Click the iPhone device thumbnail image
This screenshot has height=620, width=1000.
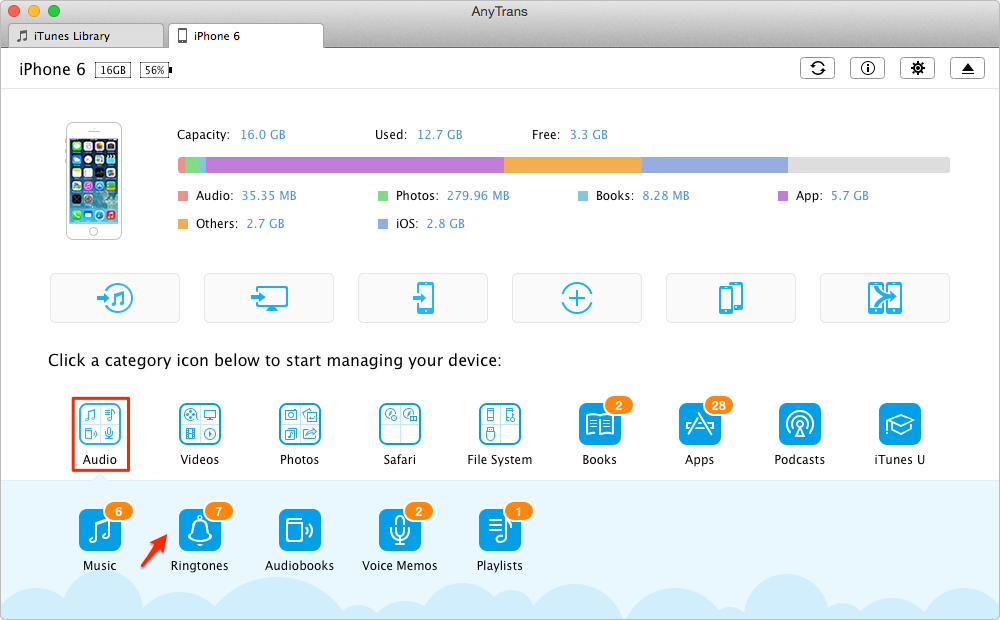(x=94, y=181)
